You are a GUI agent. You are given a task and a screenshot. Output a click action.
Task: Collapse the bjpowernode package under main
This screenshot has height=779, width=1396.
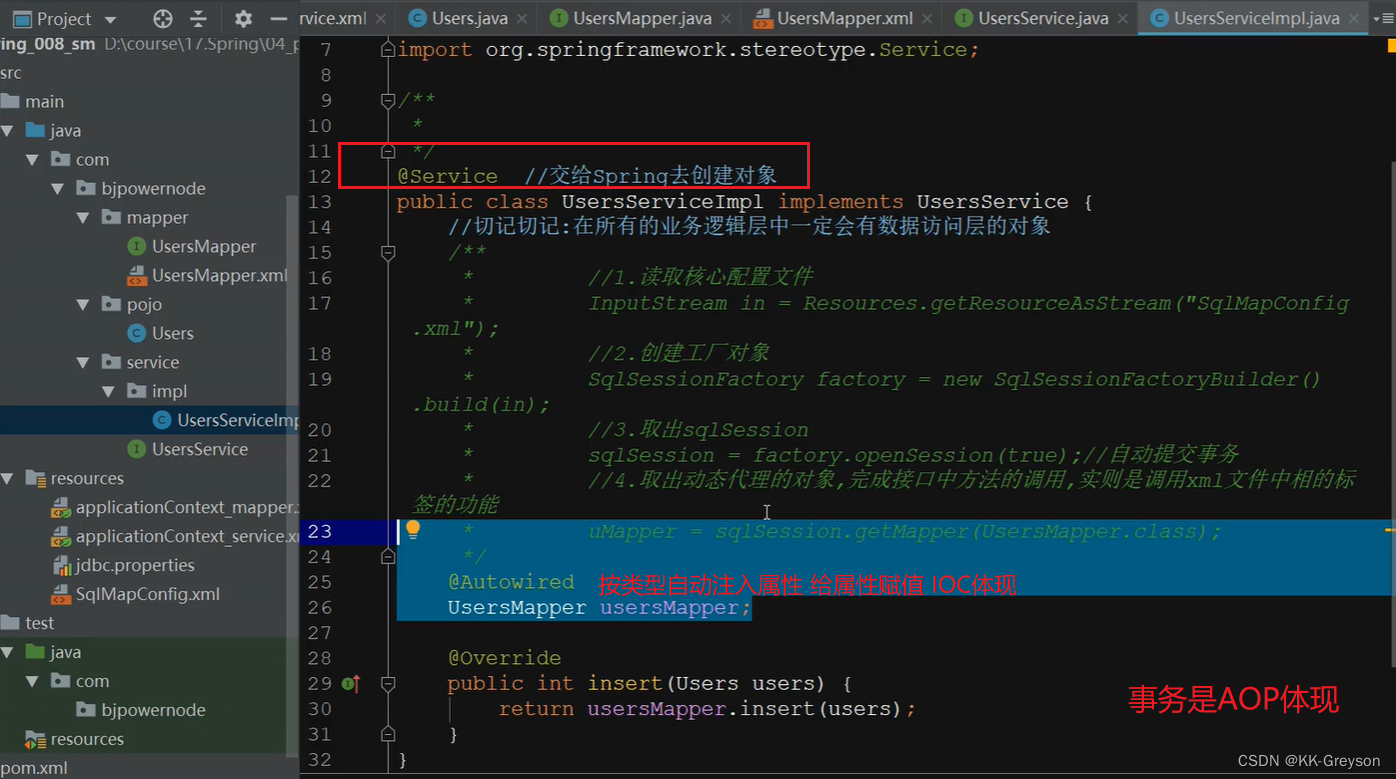click(x=58, y=189)
